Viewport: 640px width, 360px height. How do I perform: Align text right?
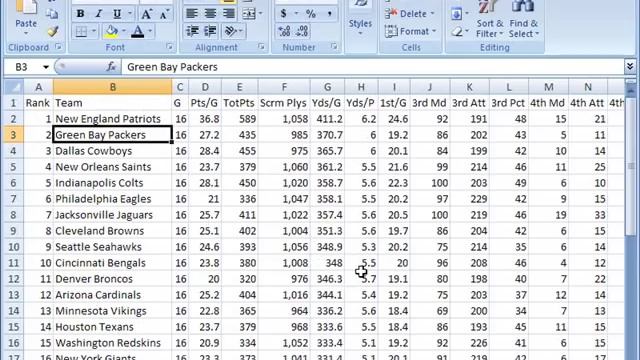229,14
